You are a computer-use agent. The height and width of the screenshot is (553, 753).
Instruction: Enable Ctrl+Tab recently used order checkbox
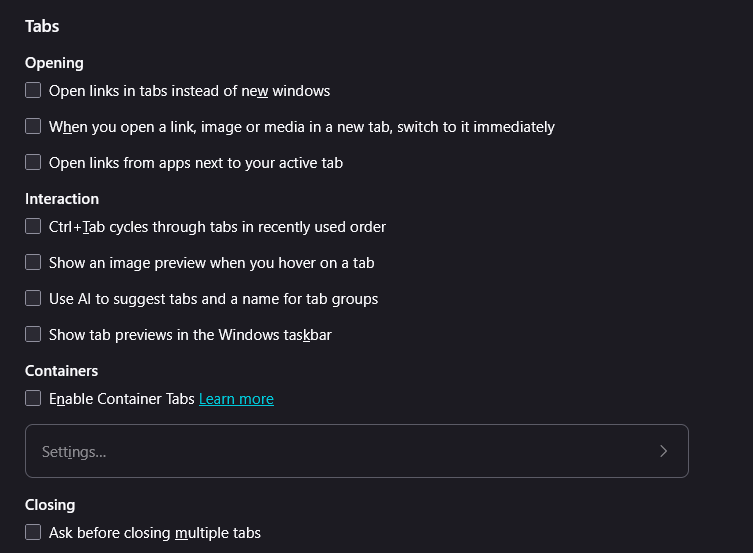tap(33, 227)
